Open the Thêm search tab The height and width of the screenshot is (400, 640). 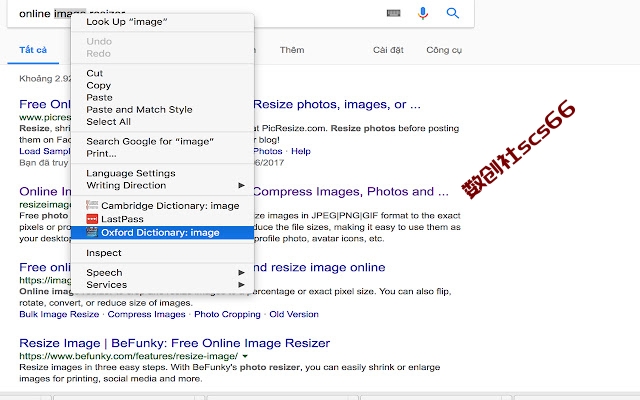[x=292, y=50]
